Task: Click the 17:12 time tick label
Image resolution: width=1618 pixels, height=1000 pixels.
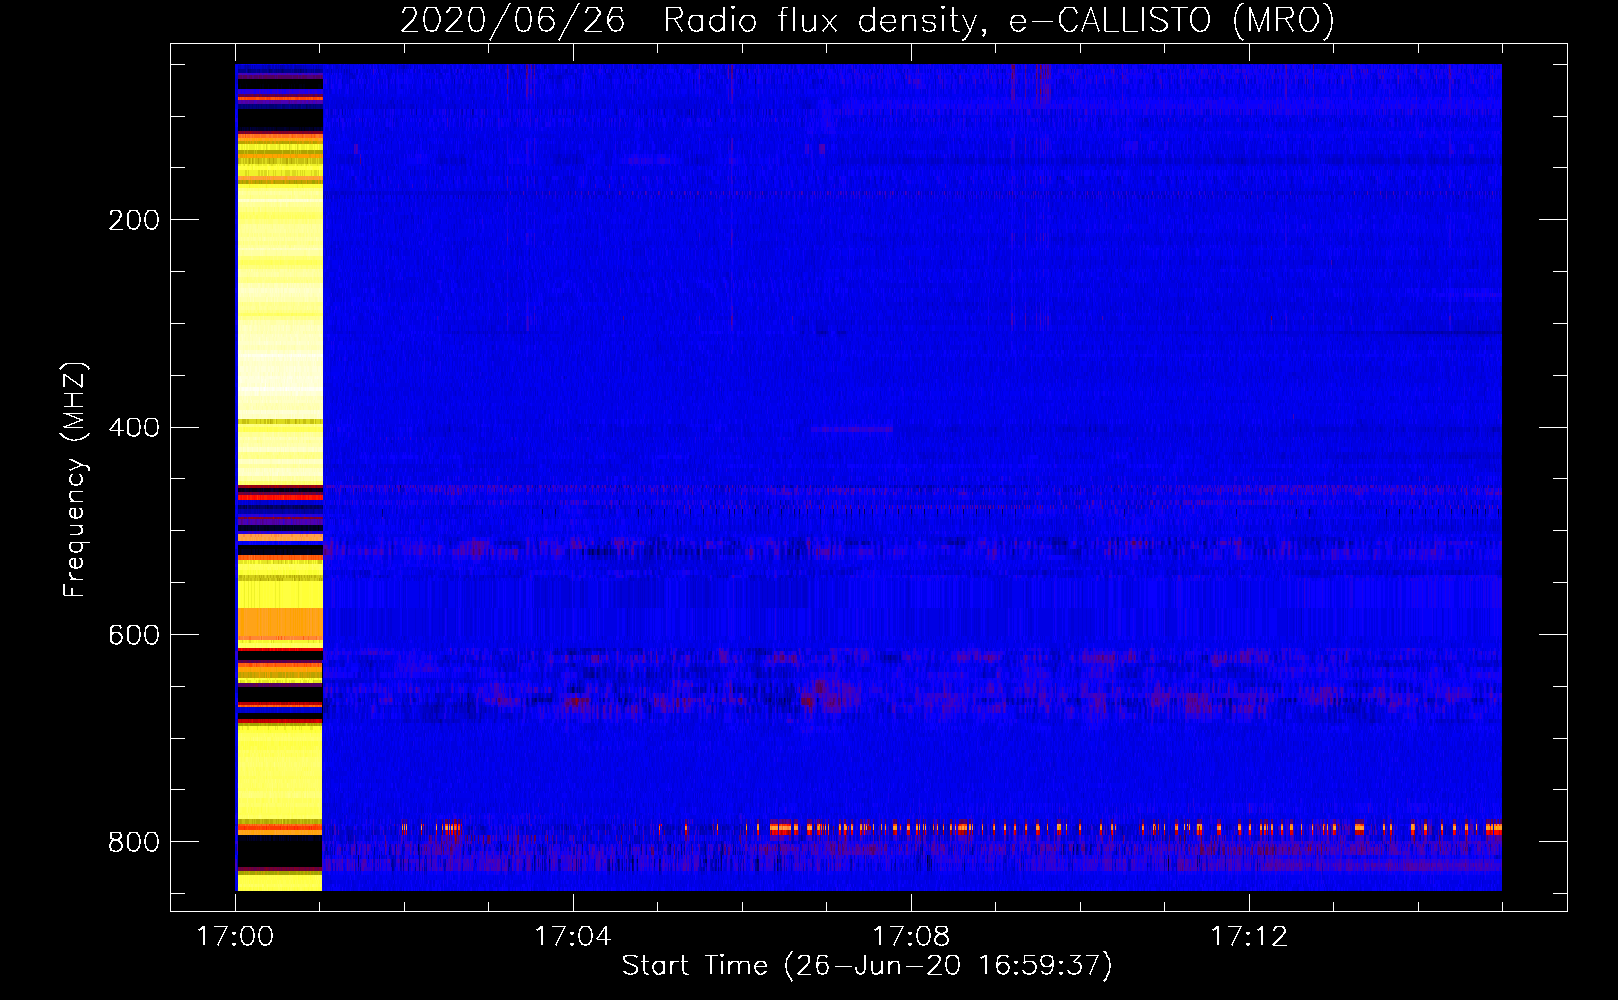Action: (x=1249, y=937)
